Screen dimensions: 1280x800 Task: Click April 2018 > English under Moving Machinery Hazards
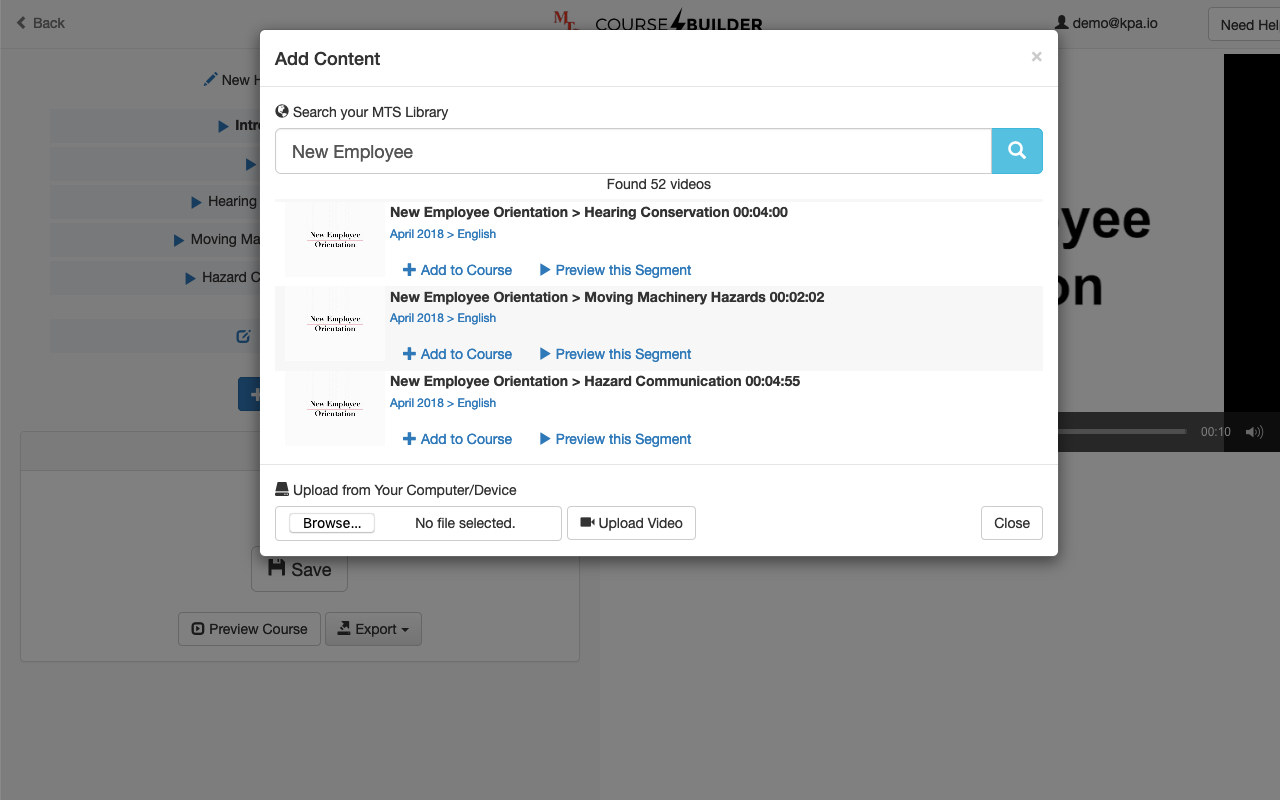pos(443,318)
